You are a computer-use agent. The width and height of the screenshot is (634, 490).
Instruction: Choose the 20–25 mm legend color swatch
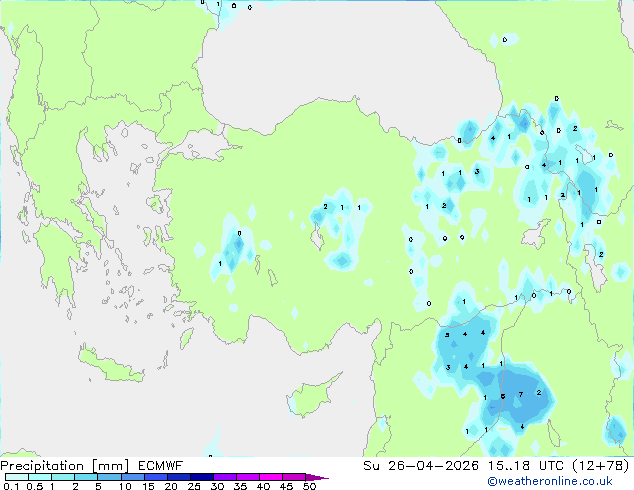(x=178, y=477)
